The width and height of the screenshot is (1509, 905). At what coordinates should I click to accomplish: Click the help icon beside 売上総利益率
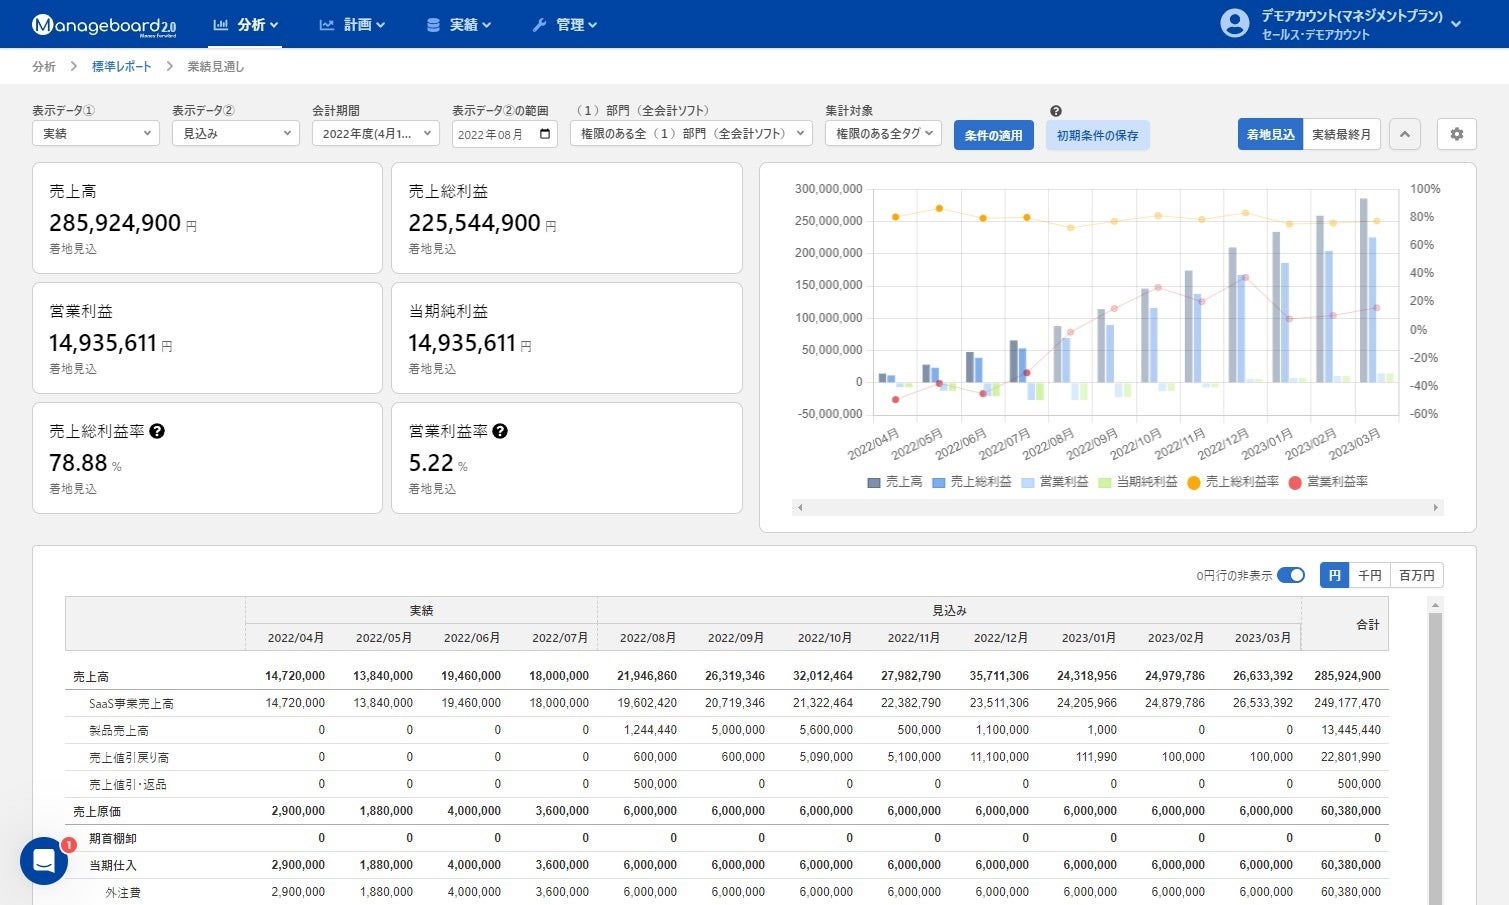157,431
